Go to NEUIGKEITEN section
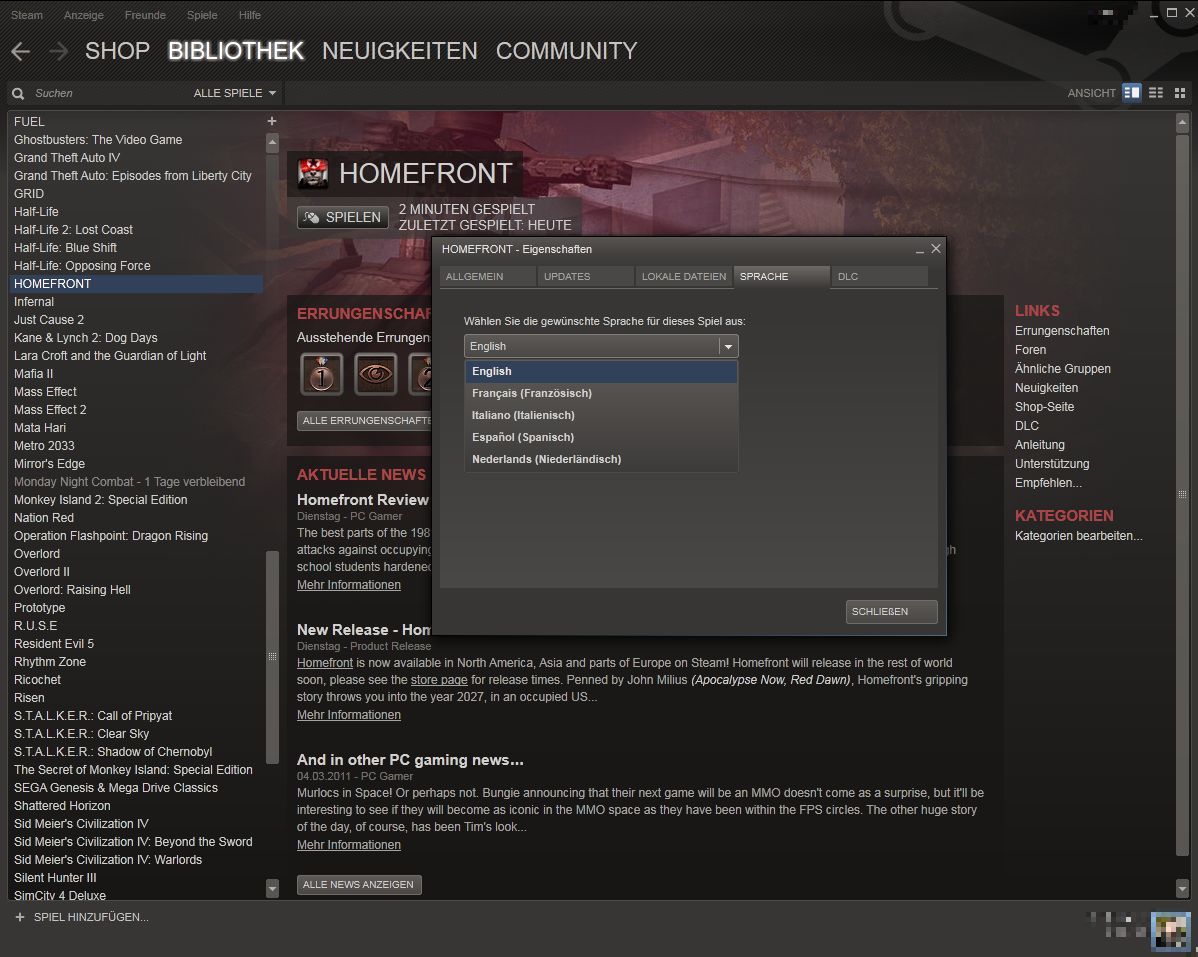 click(x=400, y=51)
